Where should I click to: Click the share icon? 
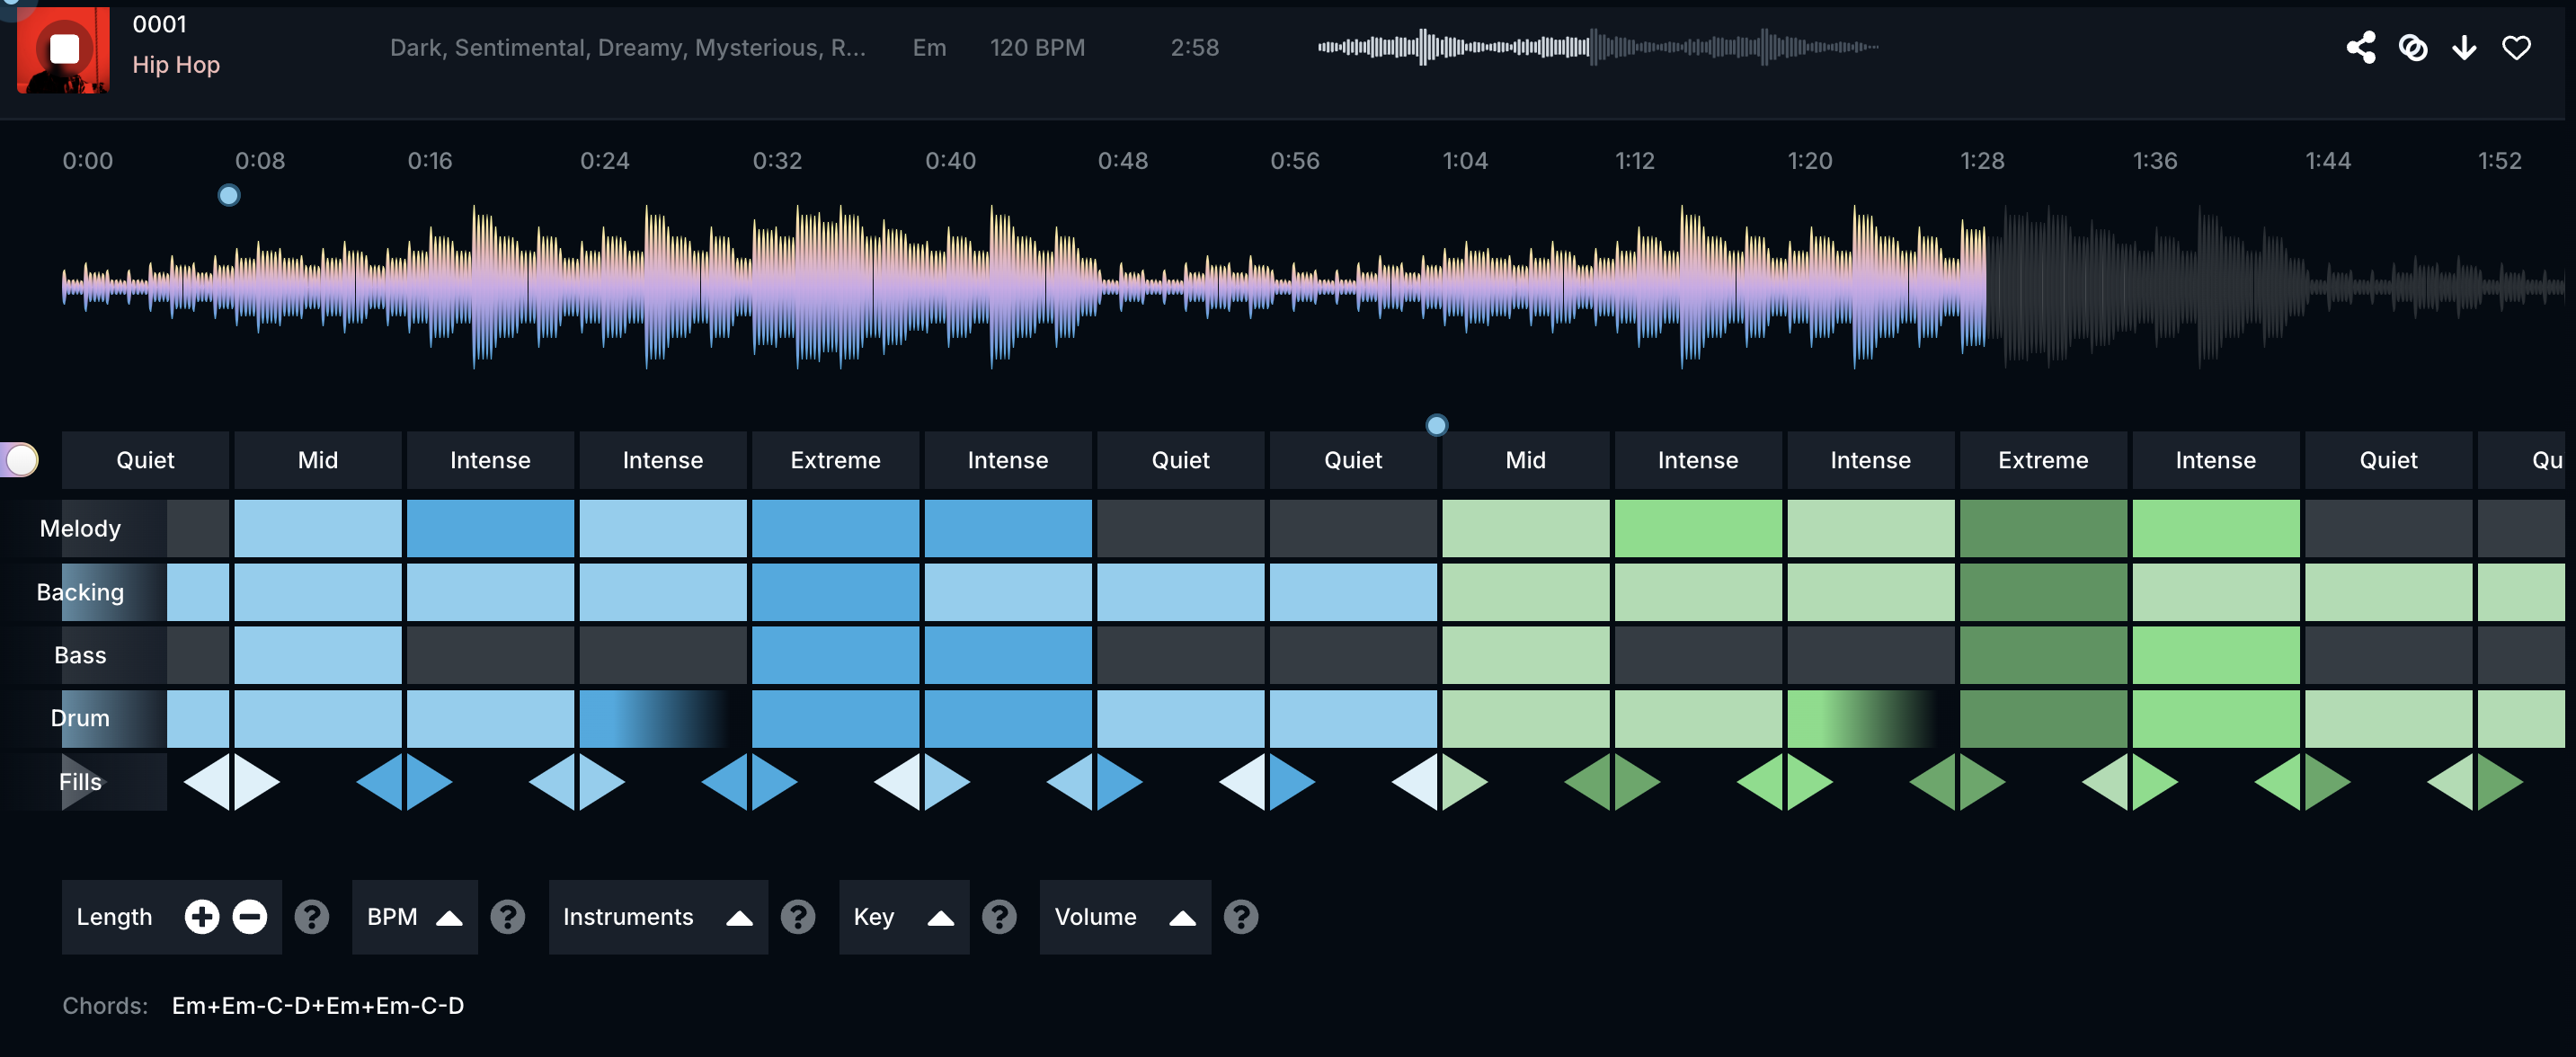[x=2361, y=47]
